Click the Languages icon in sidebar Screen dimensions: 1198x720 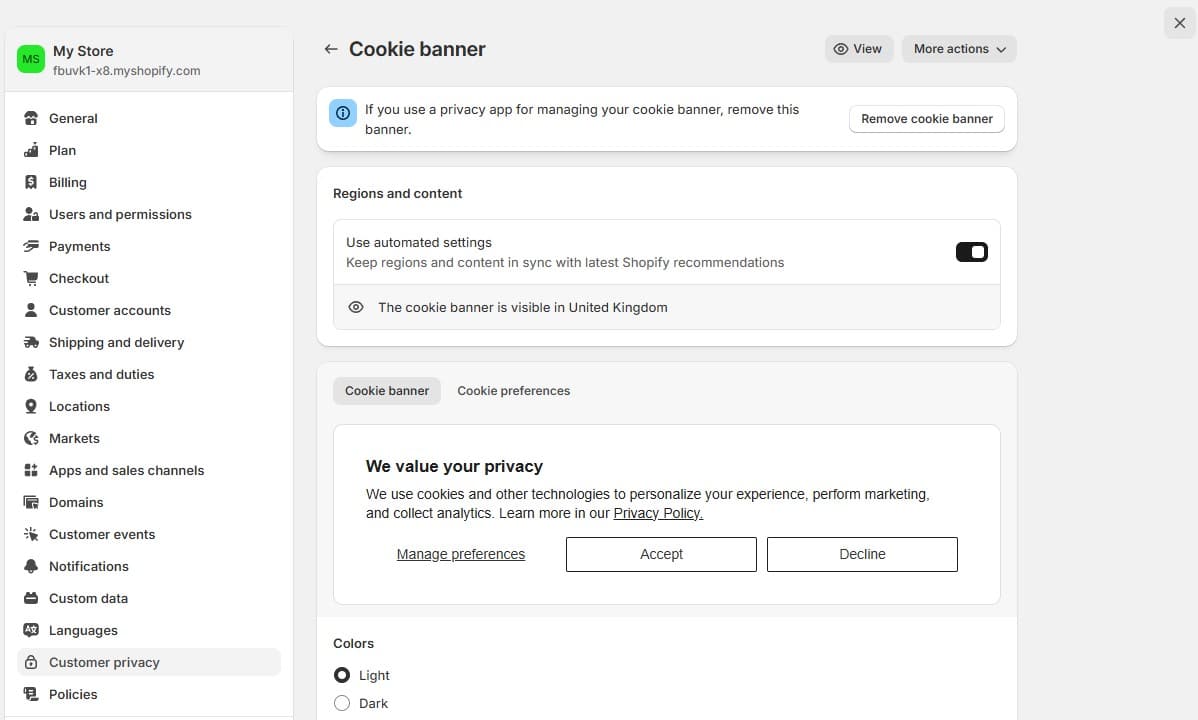[x=31, y=630]
